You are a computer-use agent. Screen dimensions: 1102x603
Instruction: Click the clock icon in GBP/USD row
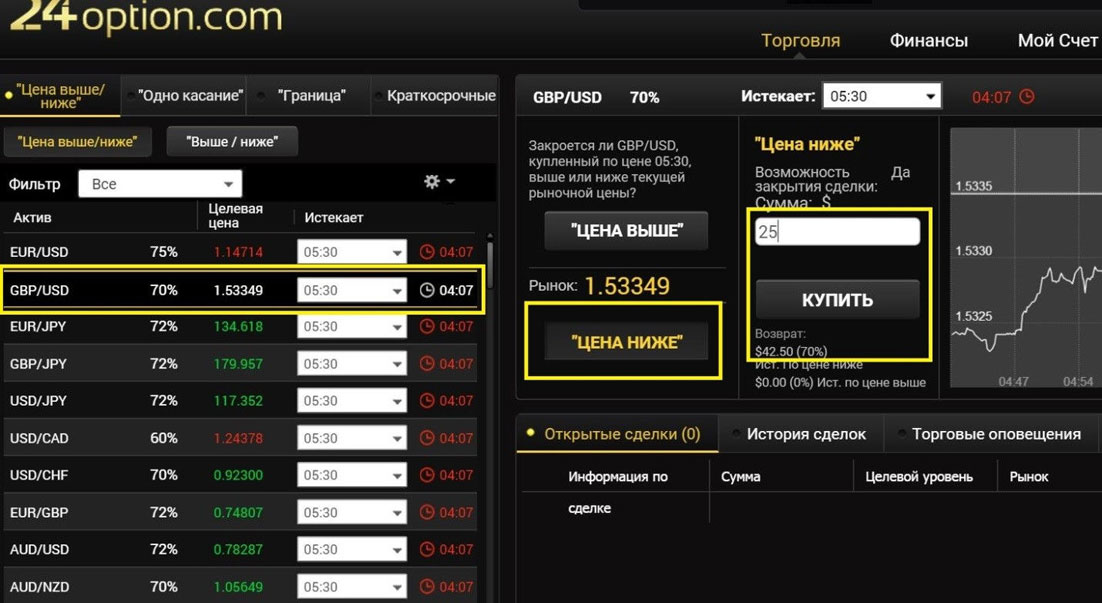click(x=427, y=290)
